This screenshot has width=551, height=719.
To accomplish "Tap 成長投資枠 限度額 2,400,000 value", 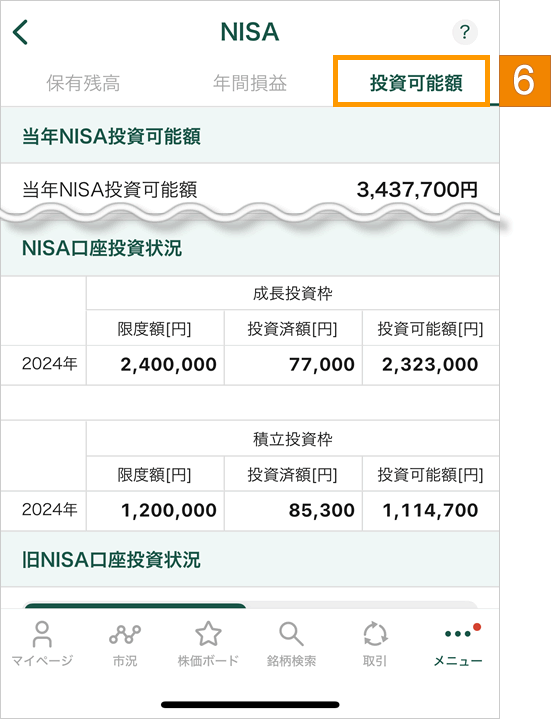I will (169, 365).
